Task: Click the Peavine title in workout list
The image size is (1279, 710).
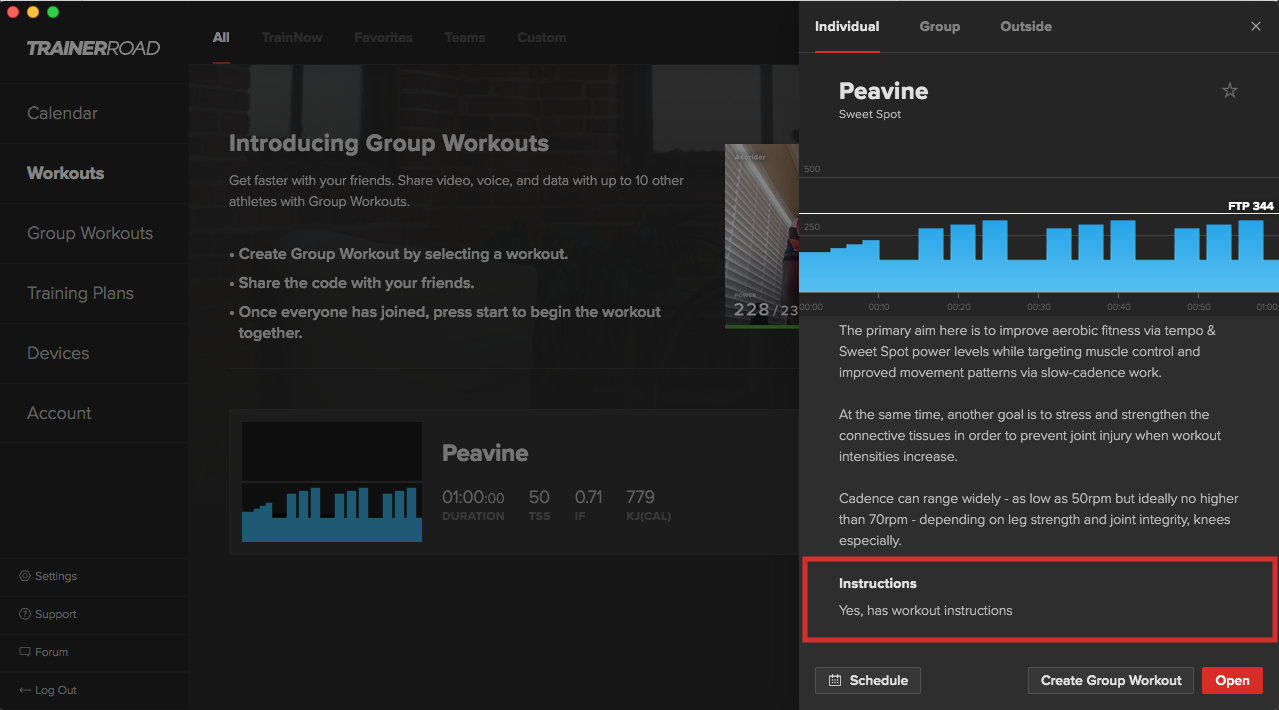Action: click(485, 453)
